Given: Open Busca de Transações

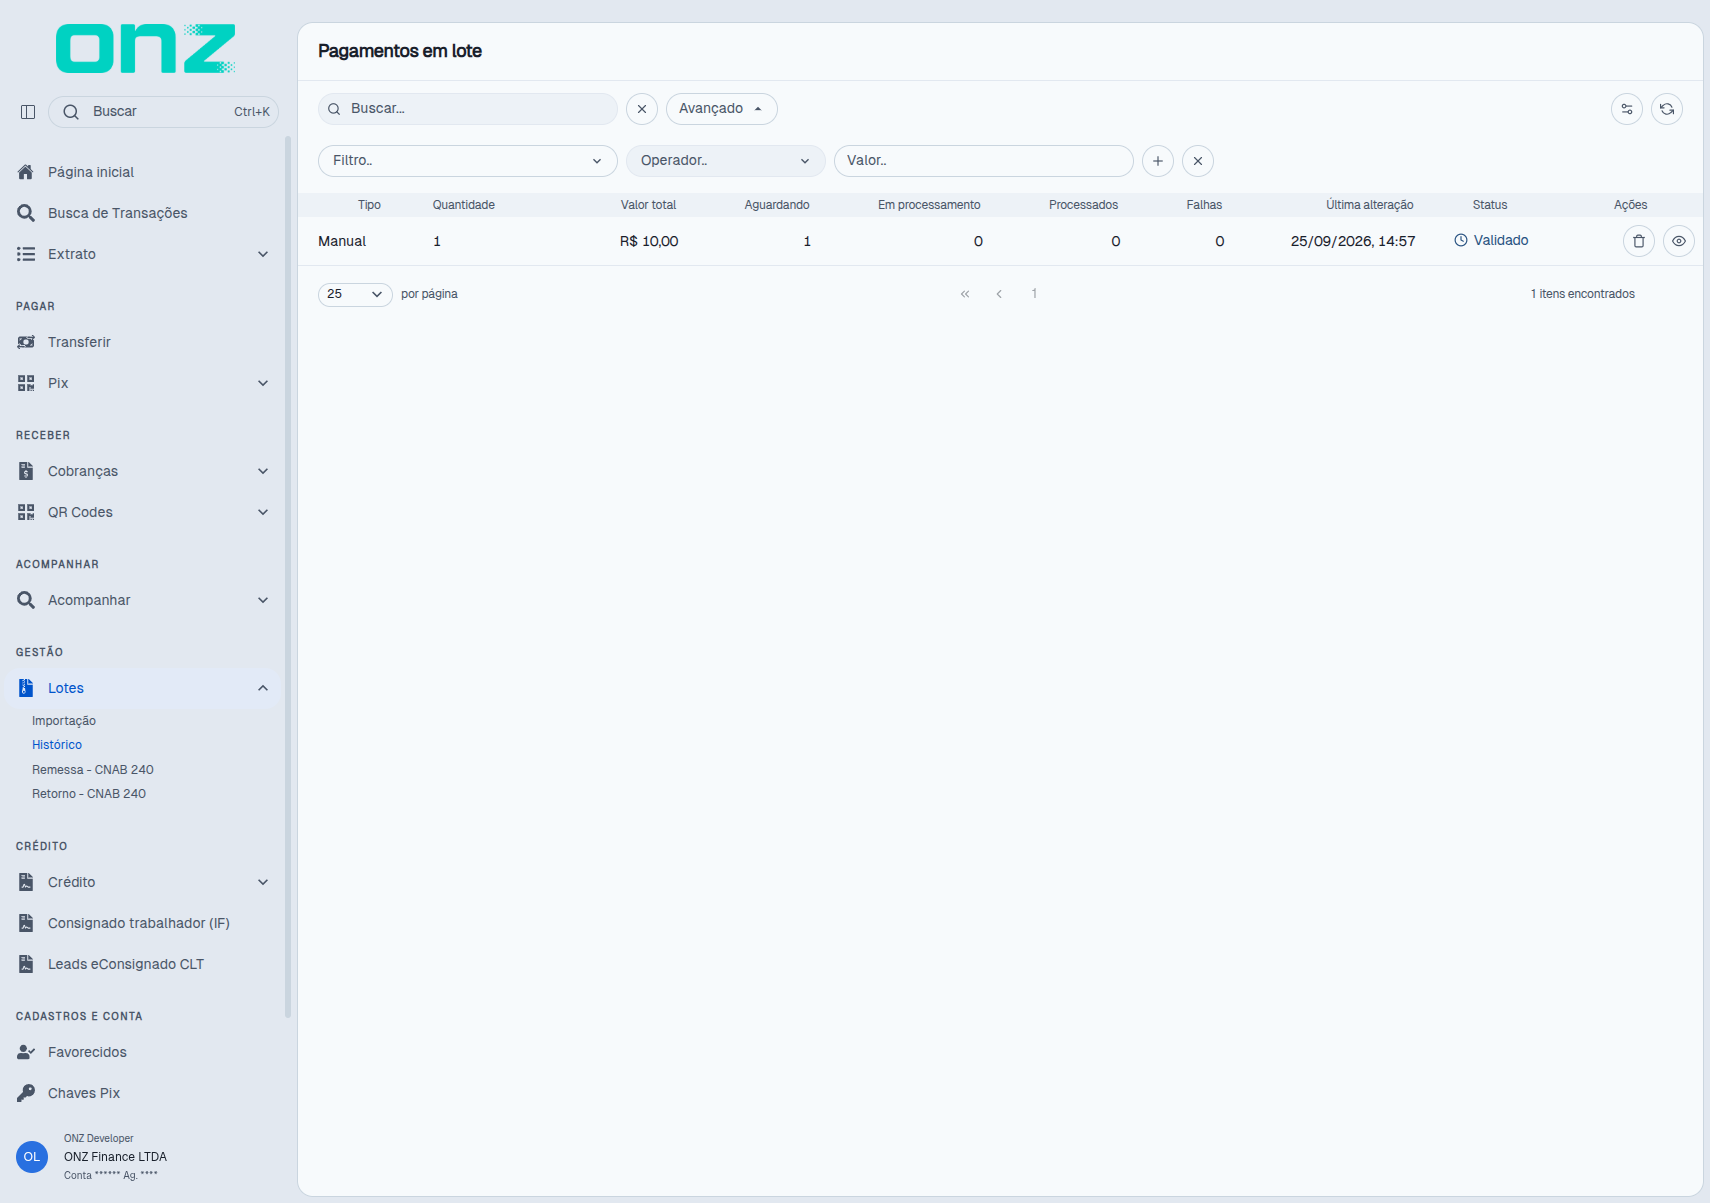Looking at the screenshot, I should point(143,213).
